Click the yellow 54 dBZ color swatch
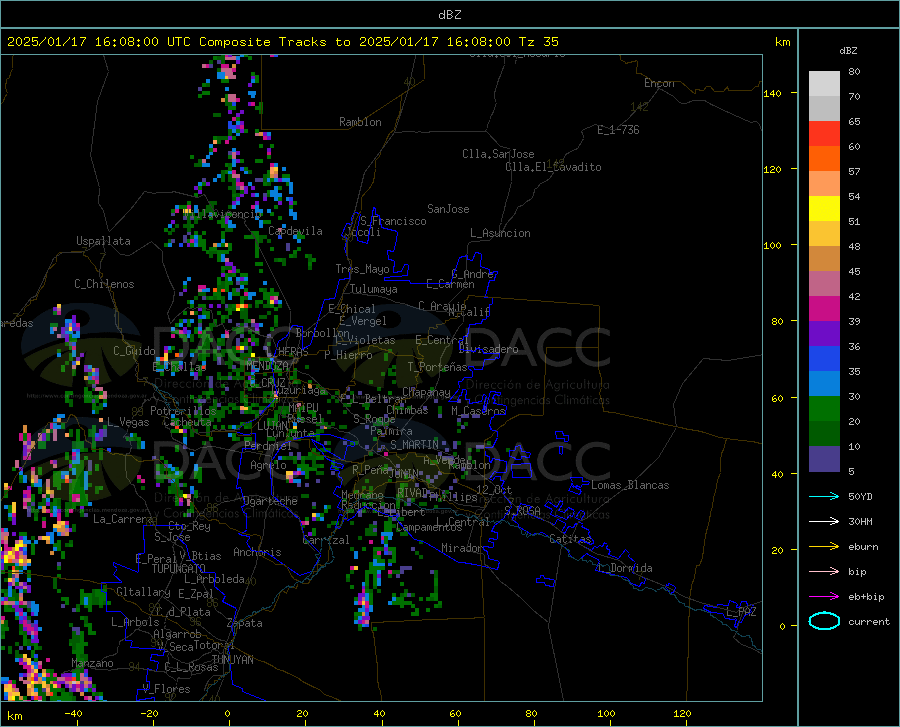900x727 pixels. tap(824, 209)
